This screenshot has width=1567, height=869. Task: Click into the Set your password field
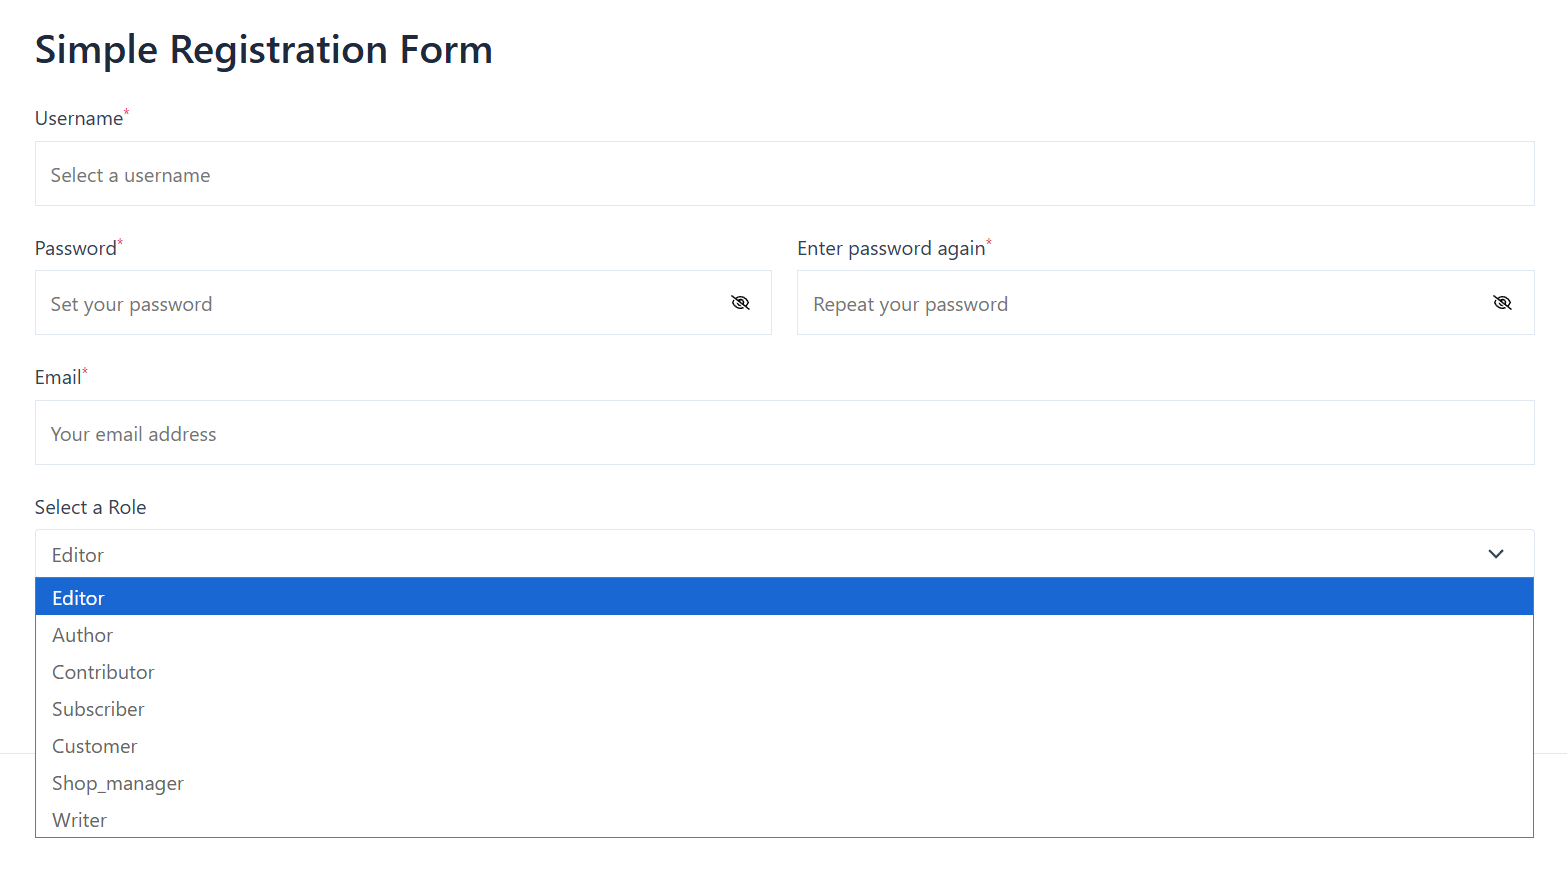point(380,303)
